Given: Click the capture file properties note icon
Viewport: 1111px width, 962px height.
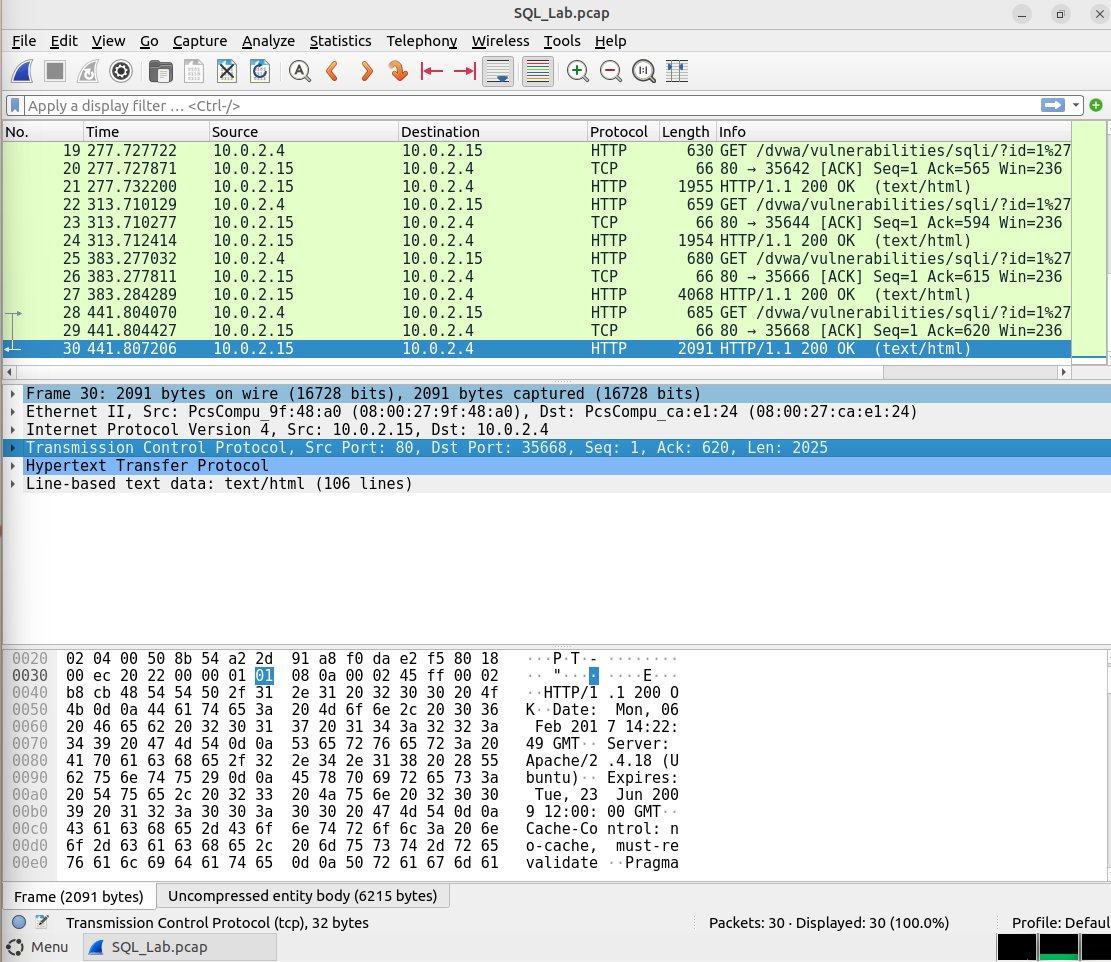Looking at the screenshot, I should pyautogui.click(x=42, y=922).
